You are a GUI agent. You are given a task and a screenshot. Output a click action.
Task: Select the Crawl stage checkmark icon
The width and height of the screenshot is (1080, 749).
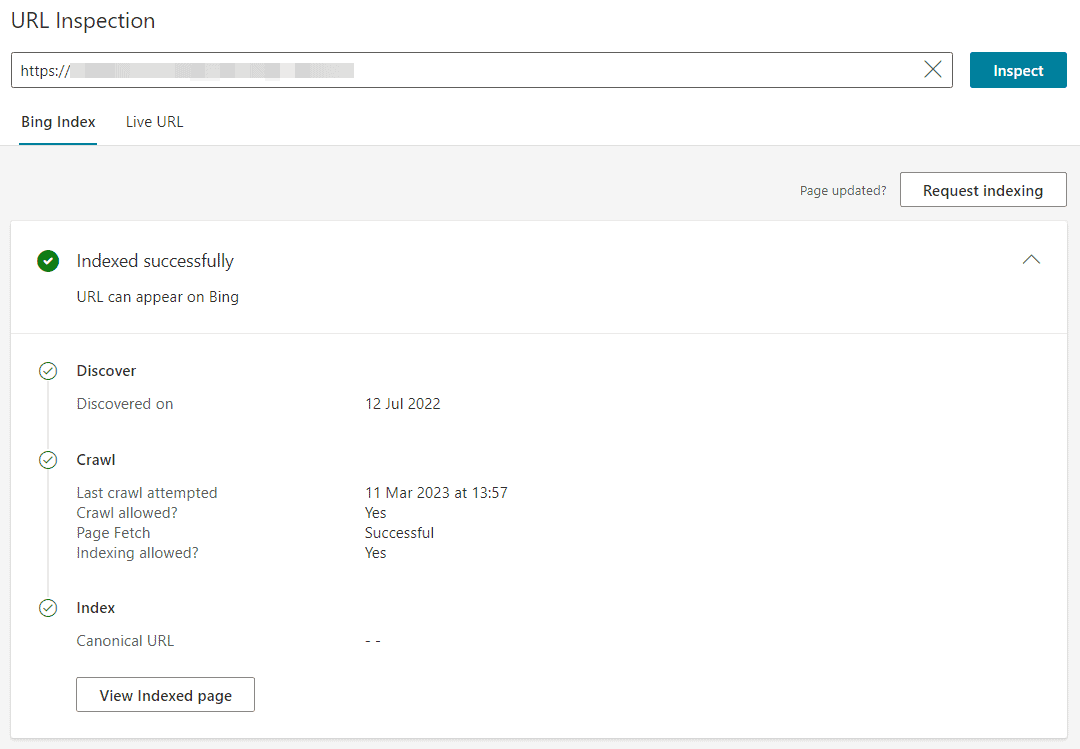pyautogui.click(x=48, y=459)
